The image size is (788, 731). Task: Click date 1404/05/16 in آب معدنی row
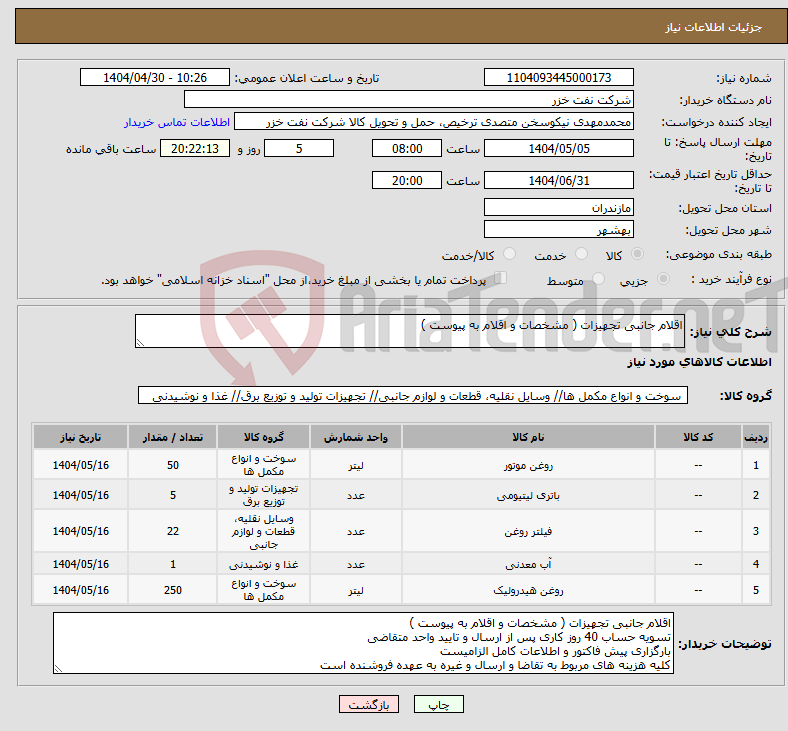[80, 564]
